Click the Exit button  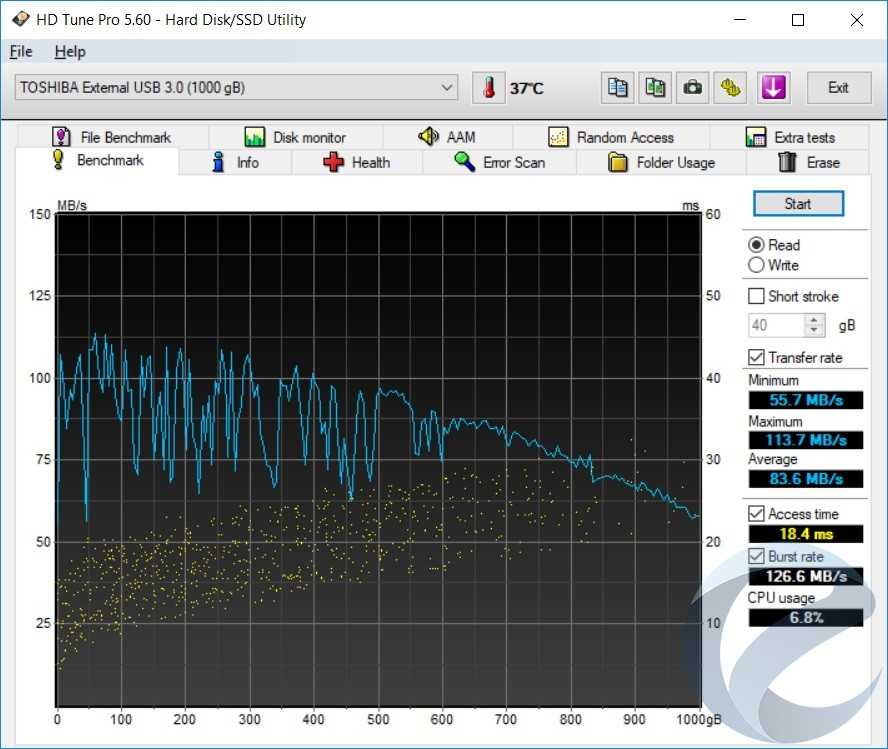click(838, 88)
